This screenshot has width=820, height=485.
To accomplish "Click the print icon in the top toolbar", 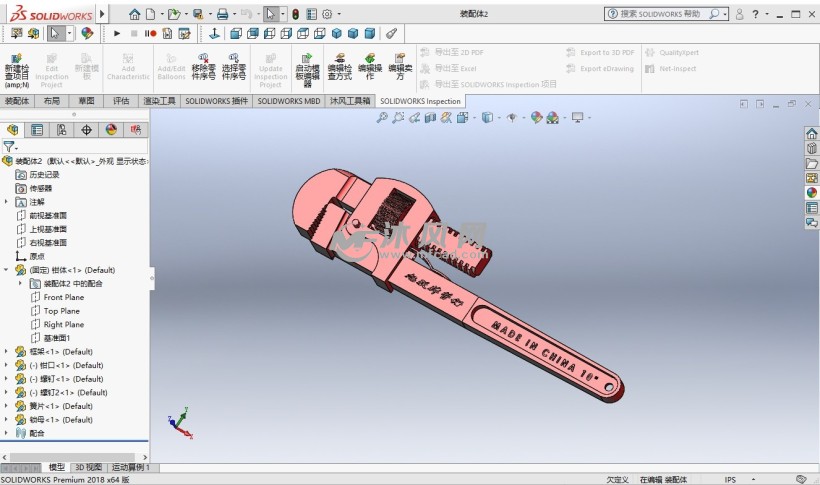I will pyautogui.click(x=222, y=15).
